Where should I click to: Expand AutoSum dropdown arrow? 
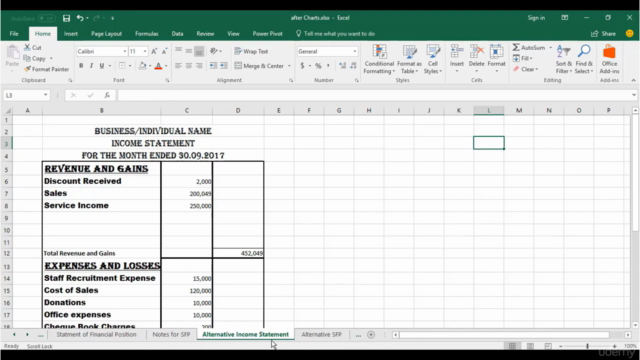[551, 48]
